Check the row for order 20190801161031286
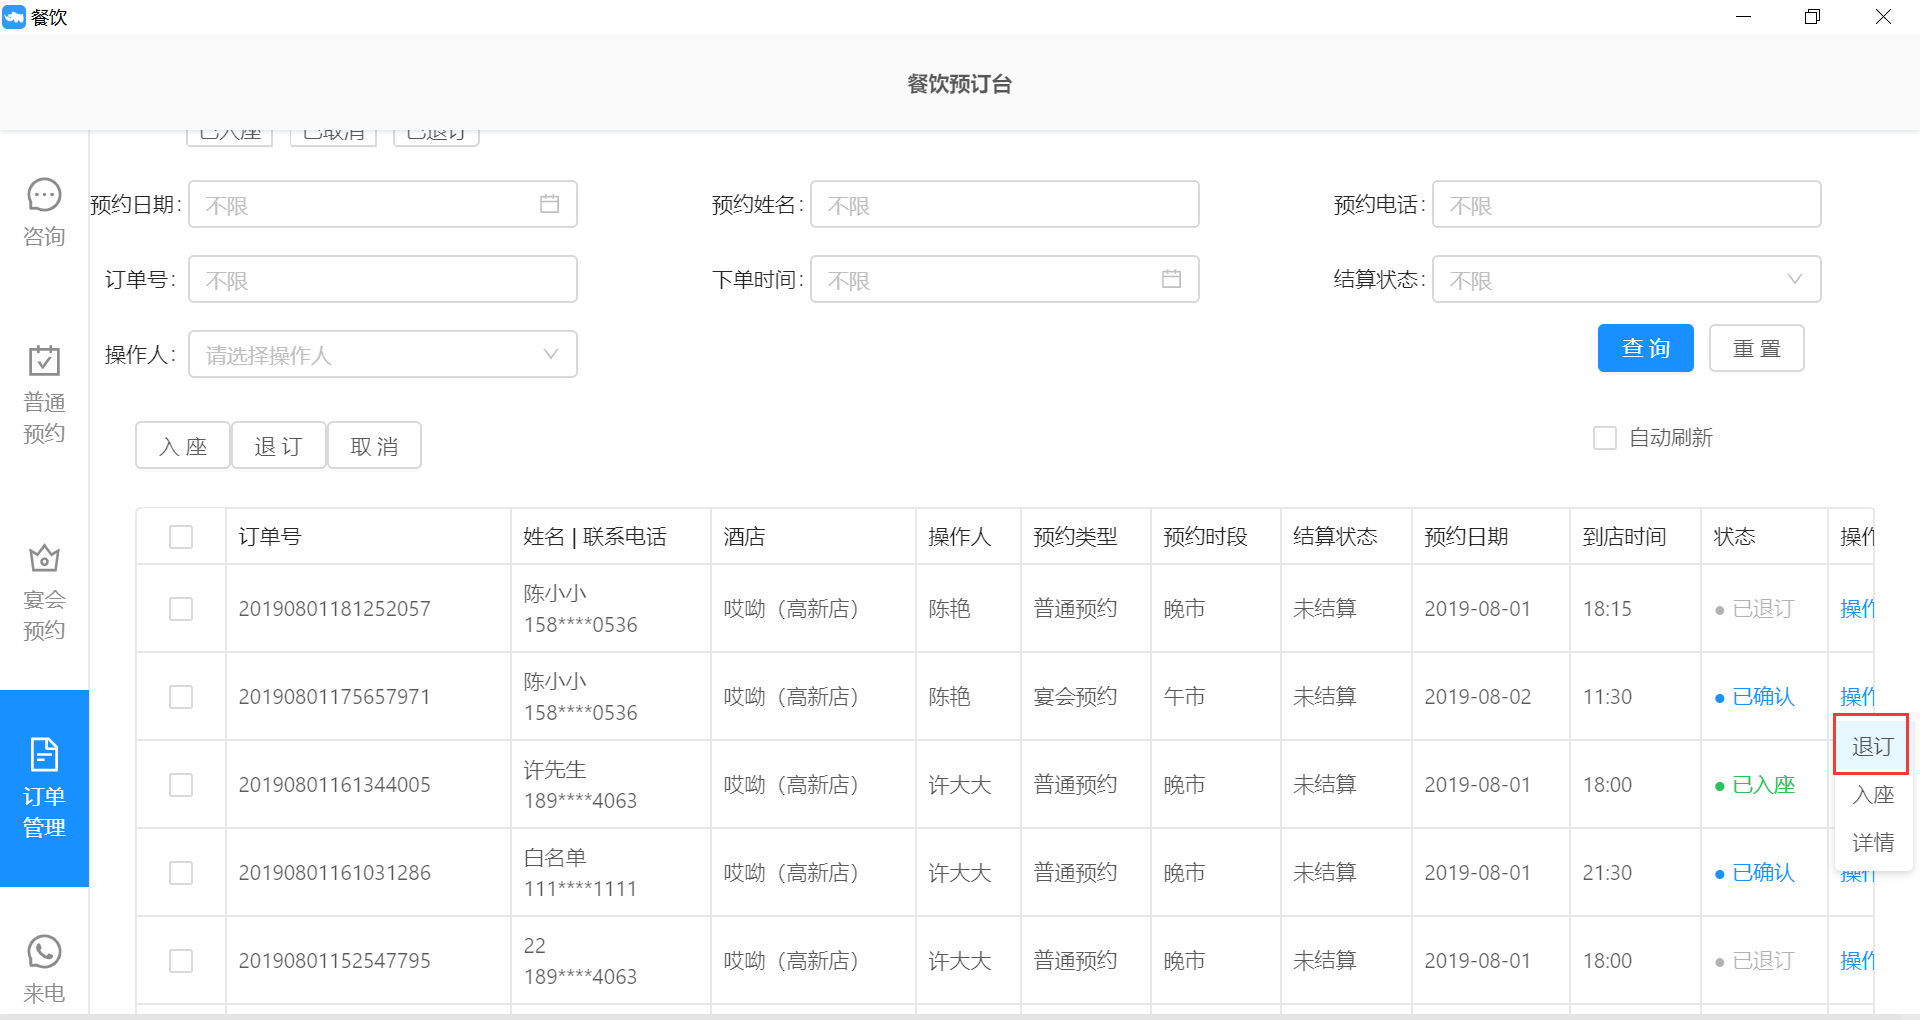The height and width of the screenshot is (1020, 1920). coord(181,873)
